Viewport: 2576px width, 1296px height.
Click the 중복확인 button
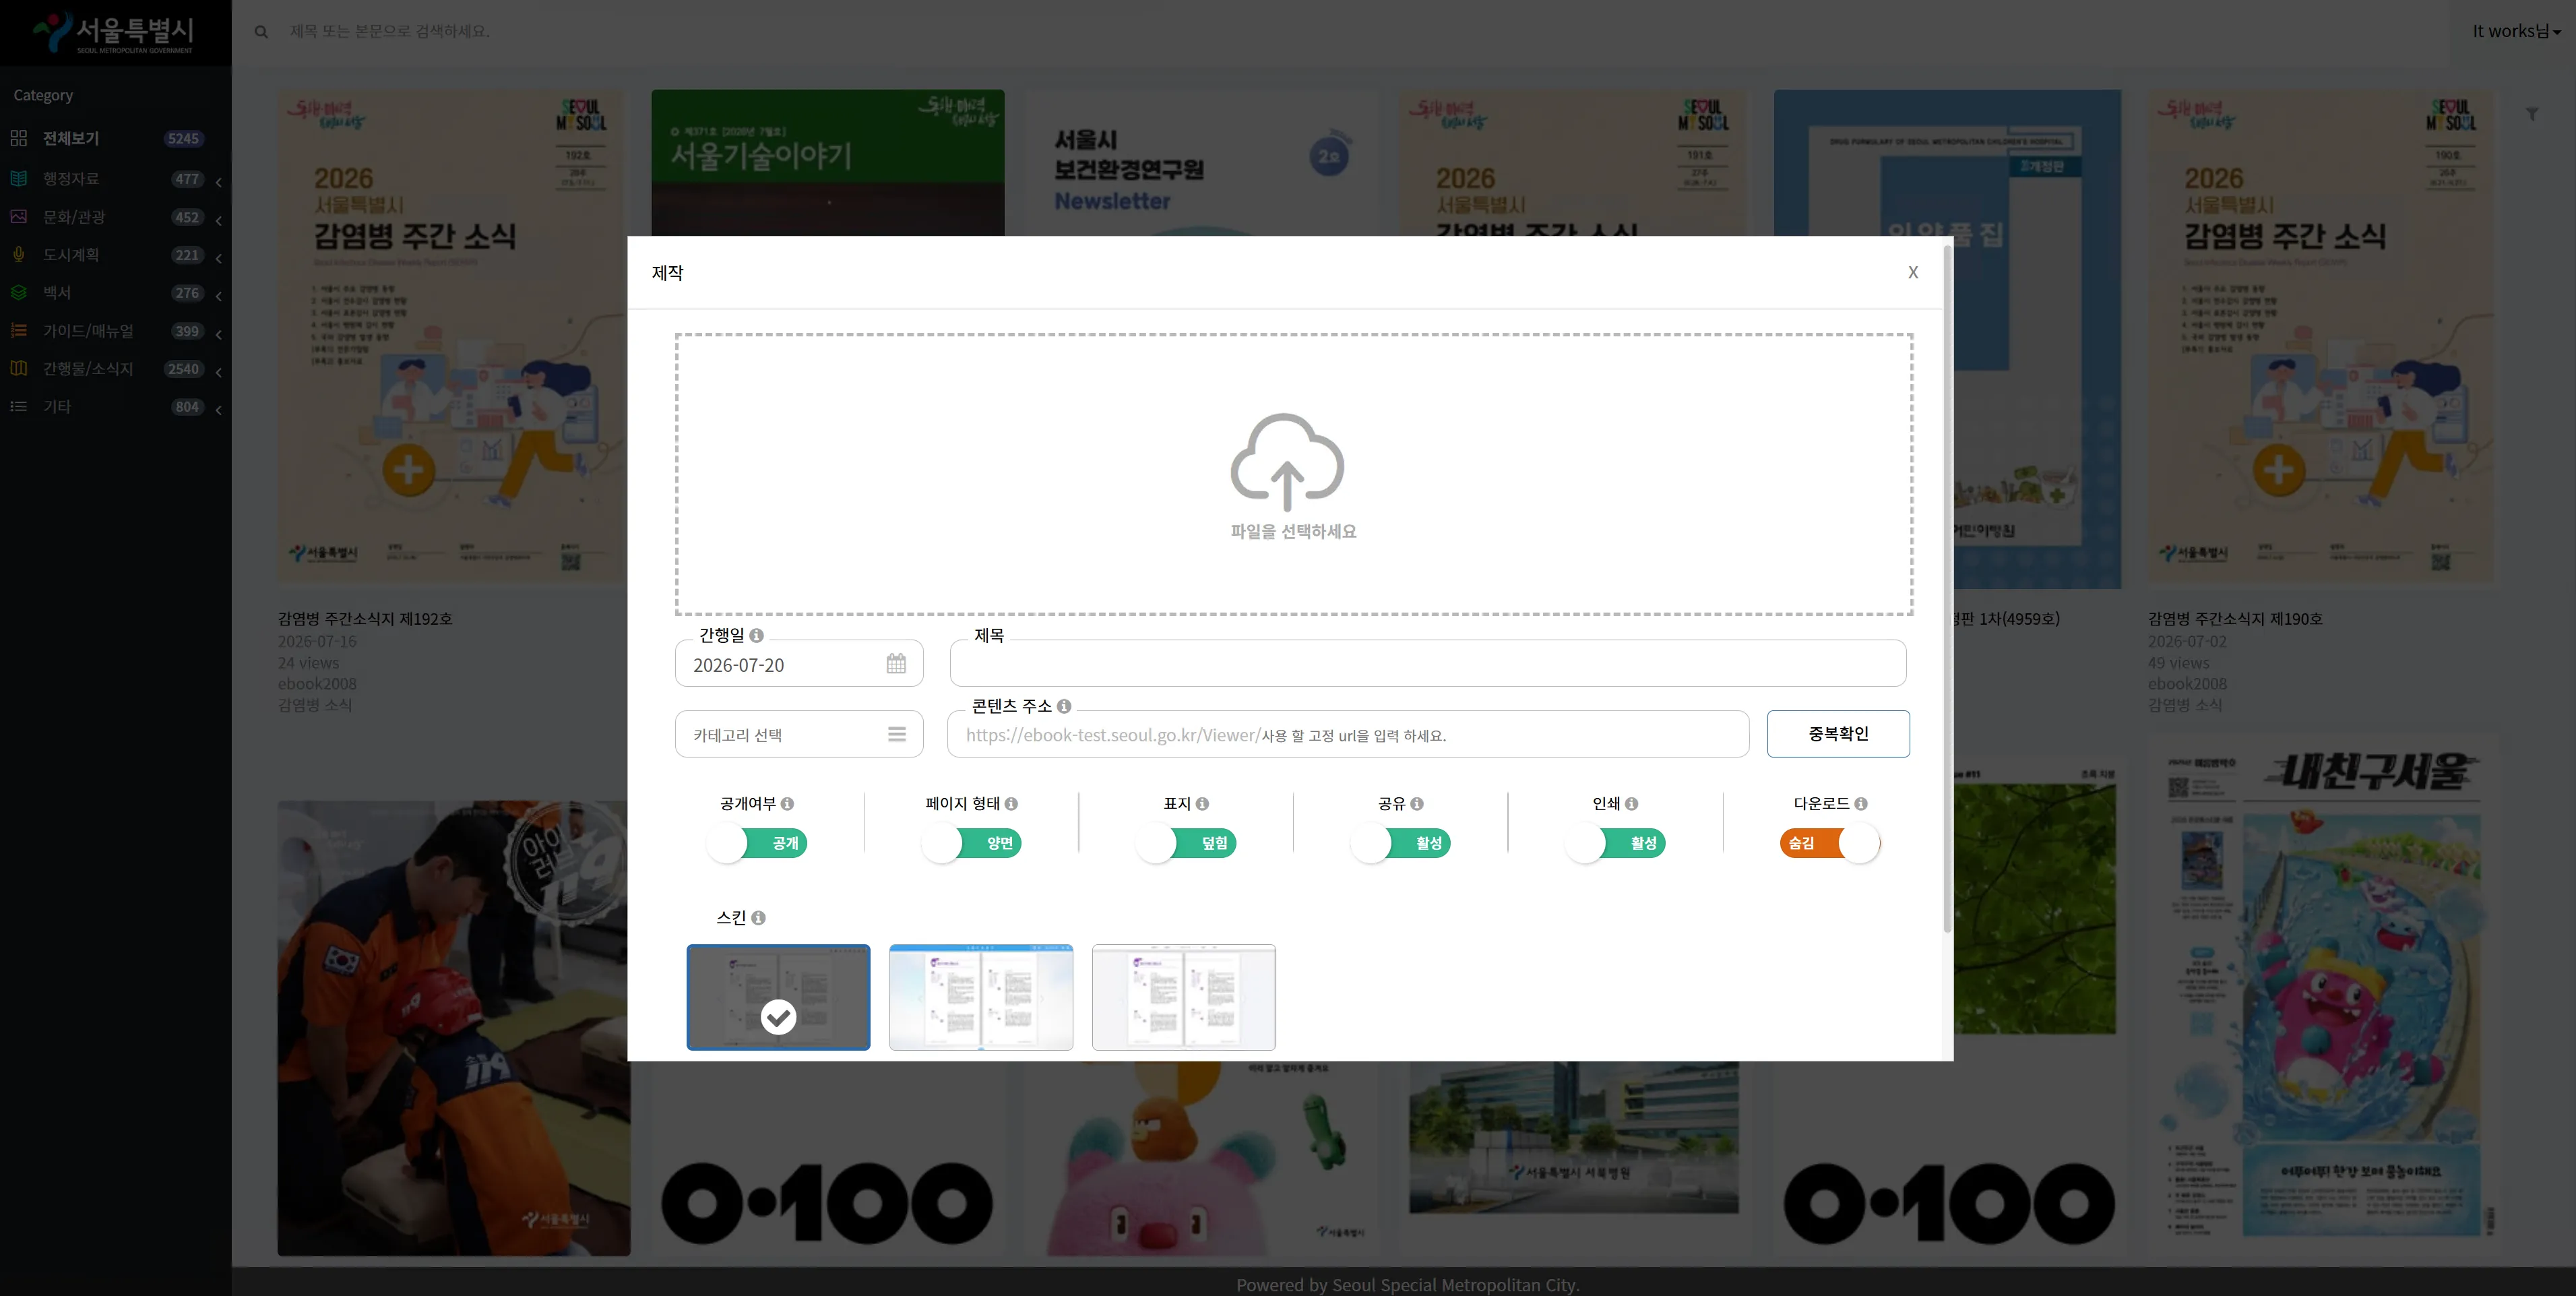1838,734
